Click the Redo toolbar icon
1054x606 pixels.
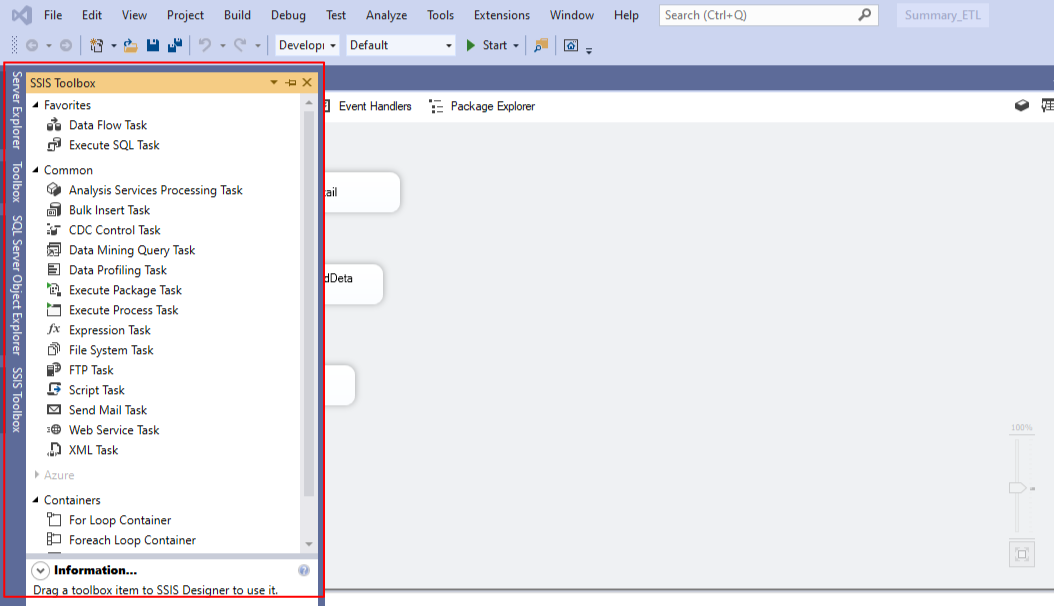(240, 46)
